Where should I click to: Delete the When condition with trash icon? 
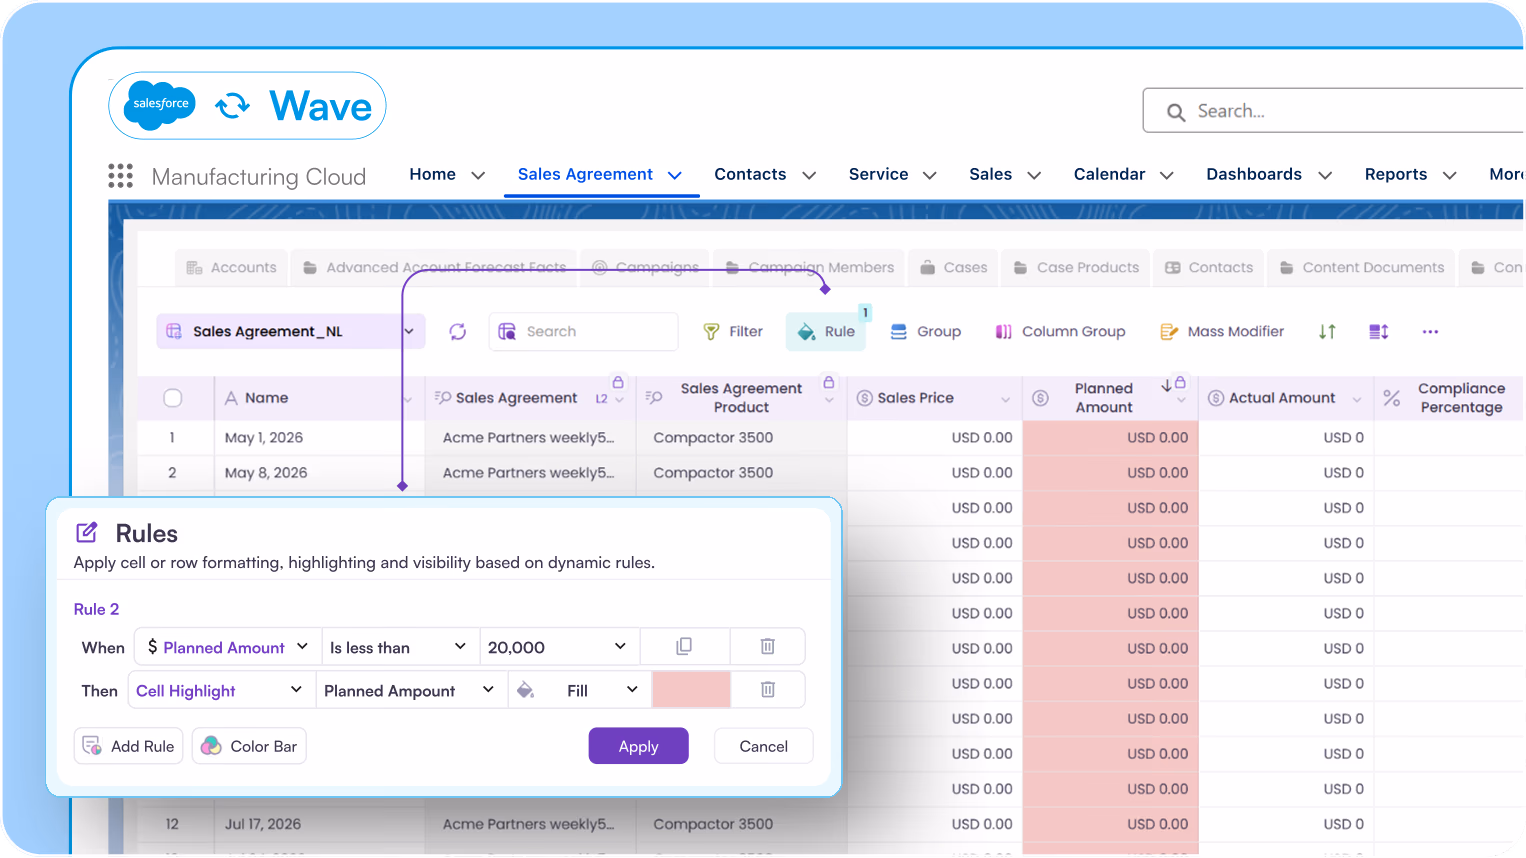767,646
